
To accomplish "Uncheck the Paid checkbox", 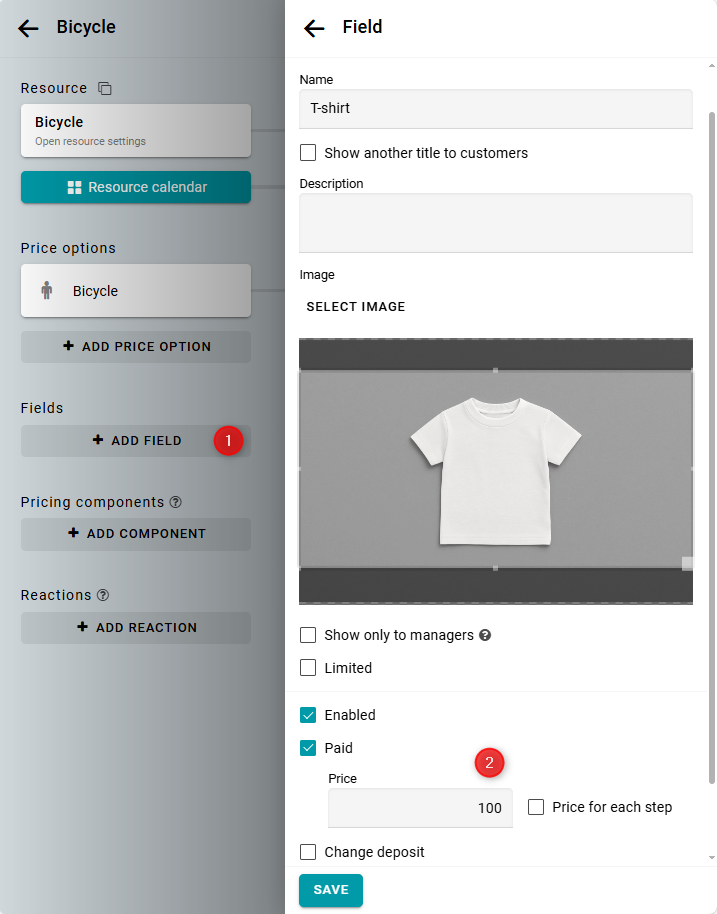I will point(308,748).
